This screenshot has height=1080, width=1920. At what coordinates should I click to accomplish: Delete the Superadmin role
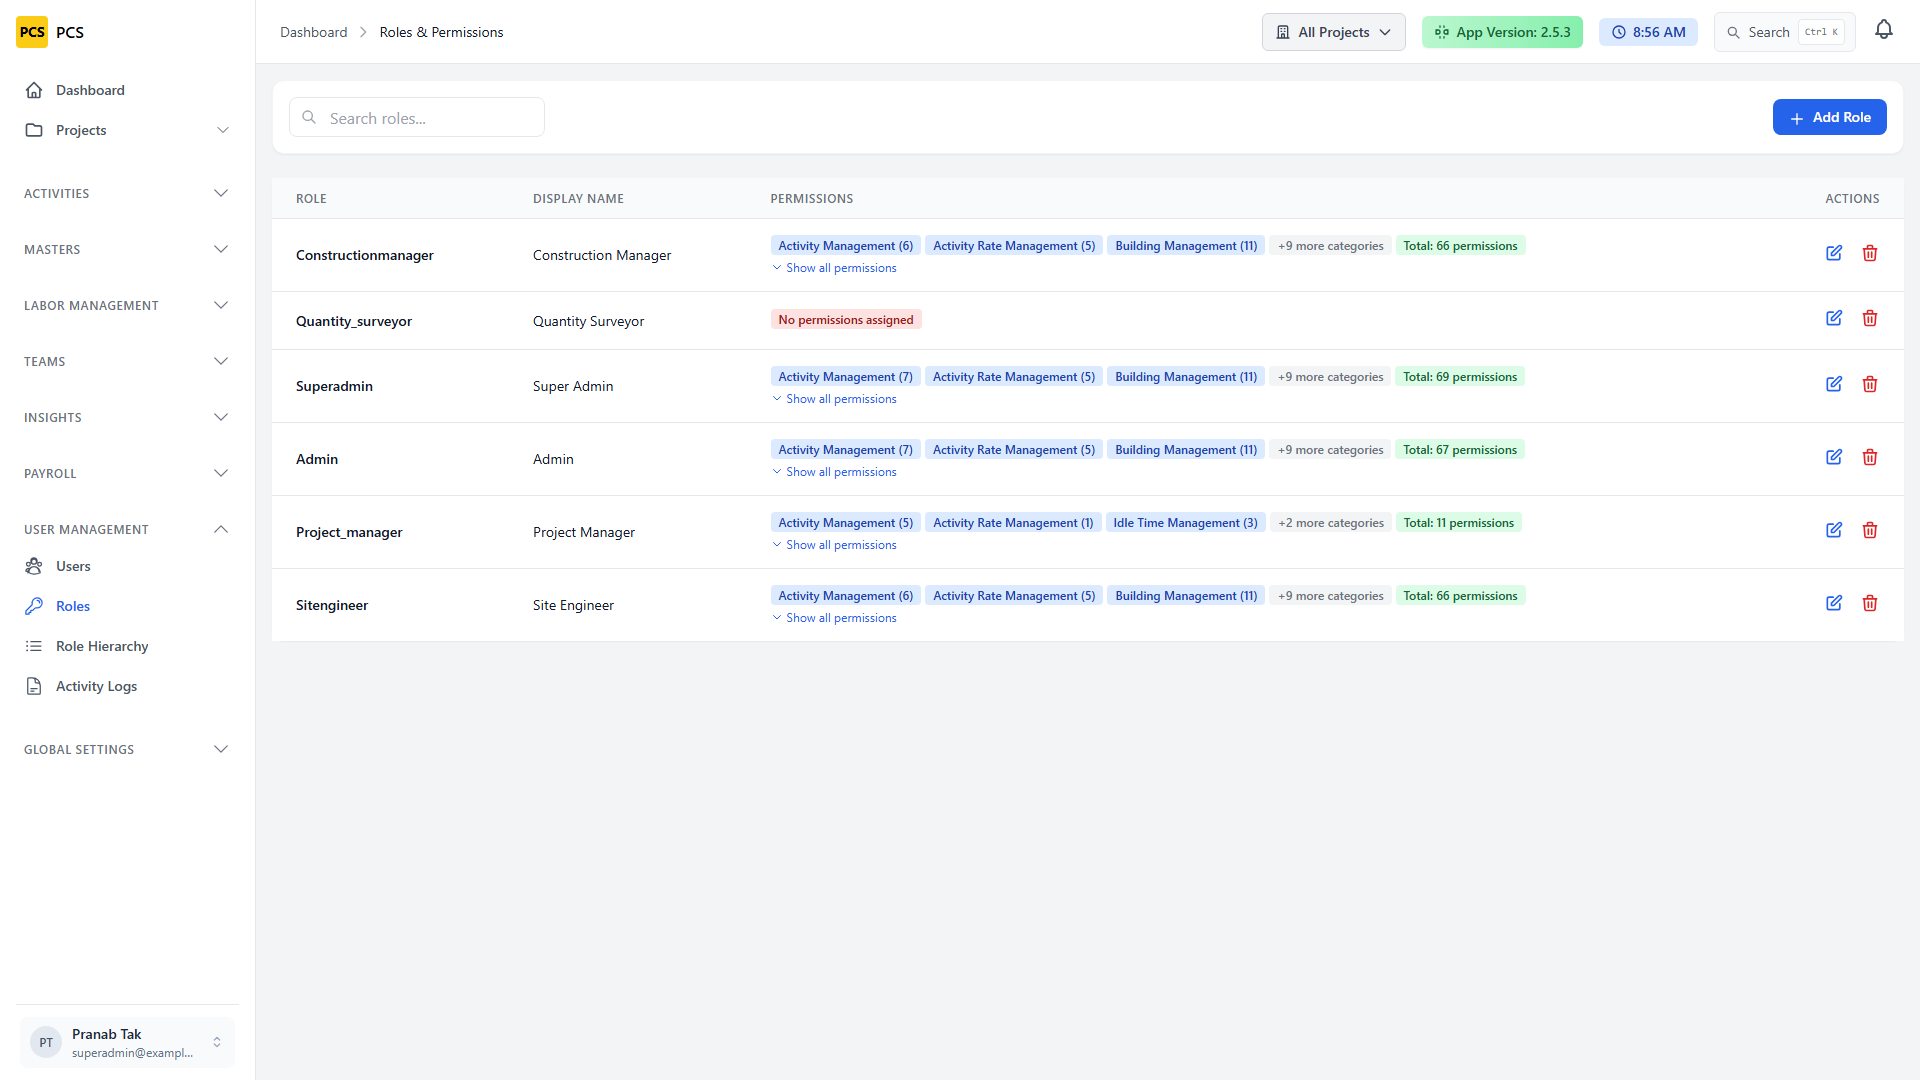tap(1870, 384)
